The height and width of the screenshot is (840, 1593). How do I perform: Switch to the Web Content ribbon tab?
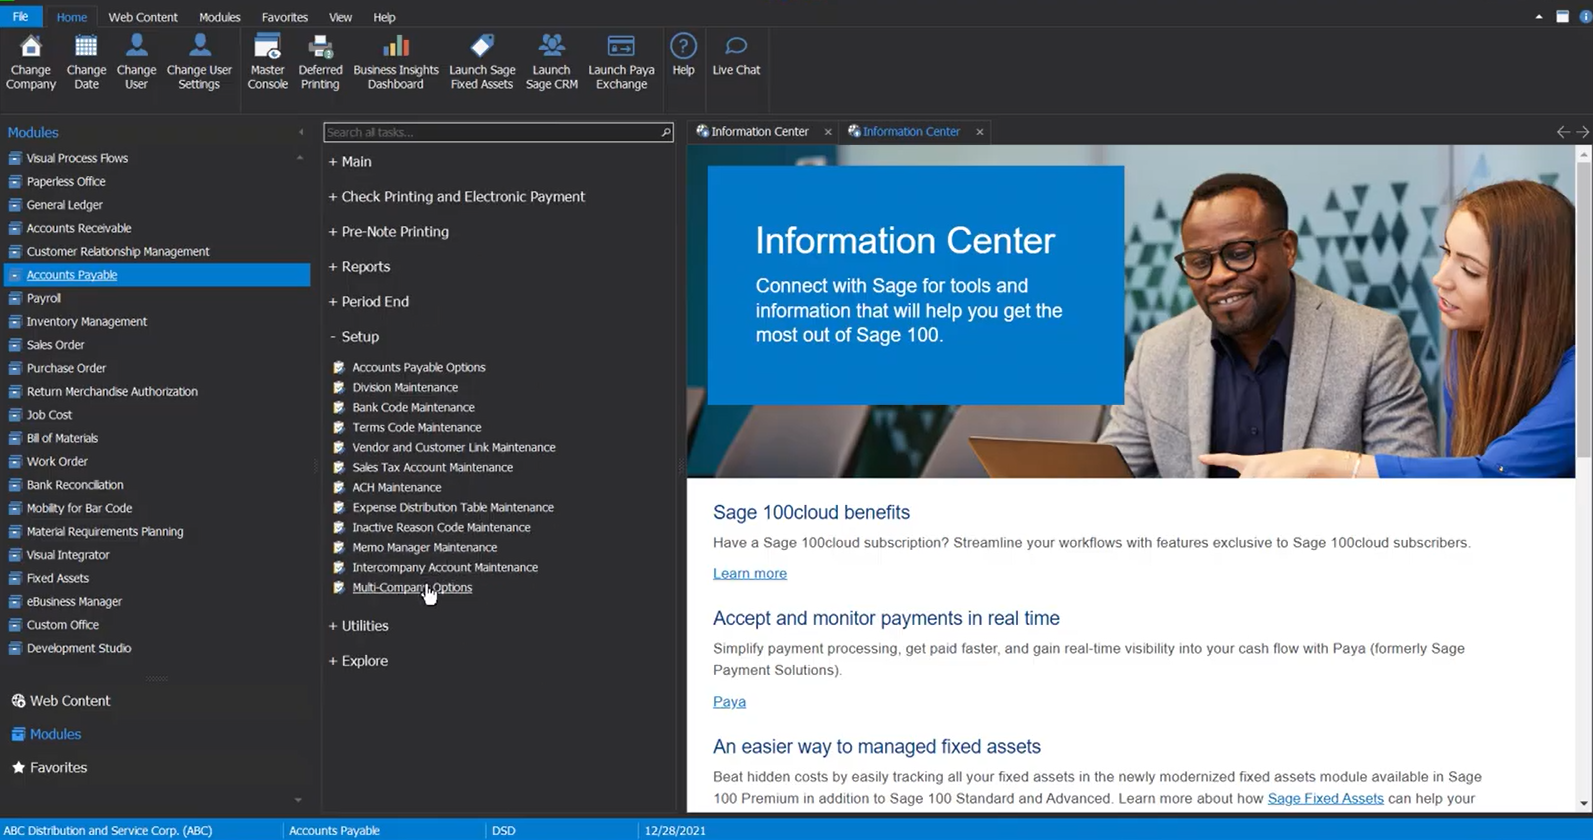click(x=143, y=17)
